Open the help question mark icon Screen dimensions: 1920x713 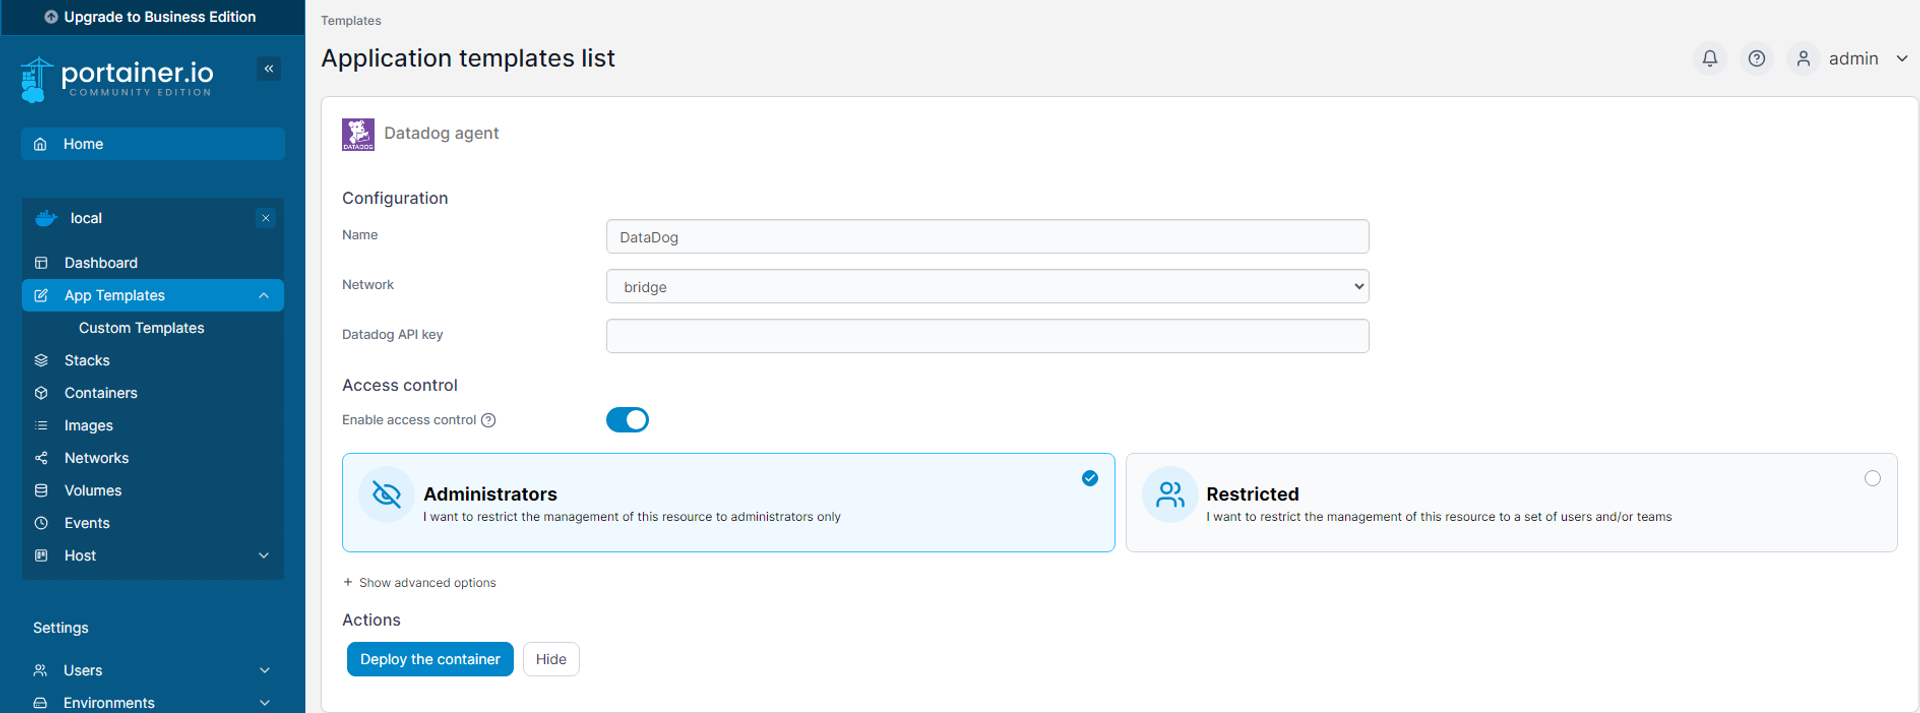coord(1756,59)
